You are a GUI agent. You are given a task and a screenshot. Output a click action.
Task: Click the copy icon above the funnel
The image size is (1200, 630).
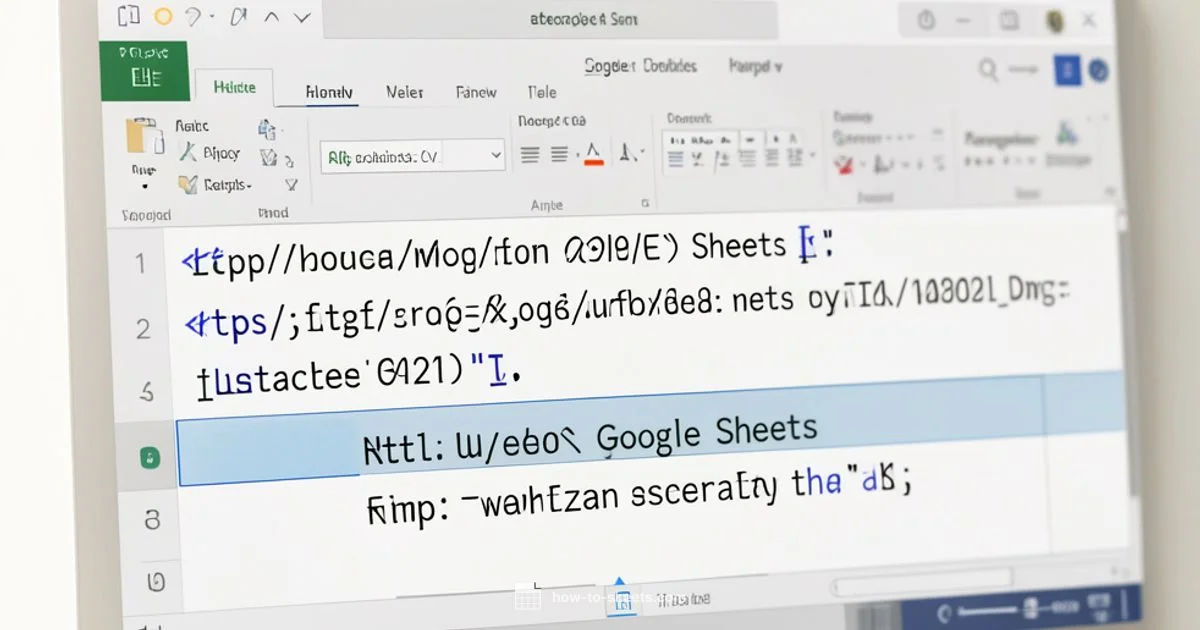pos(267,129)
